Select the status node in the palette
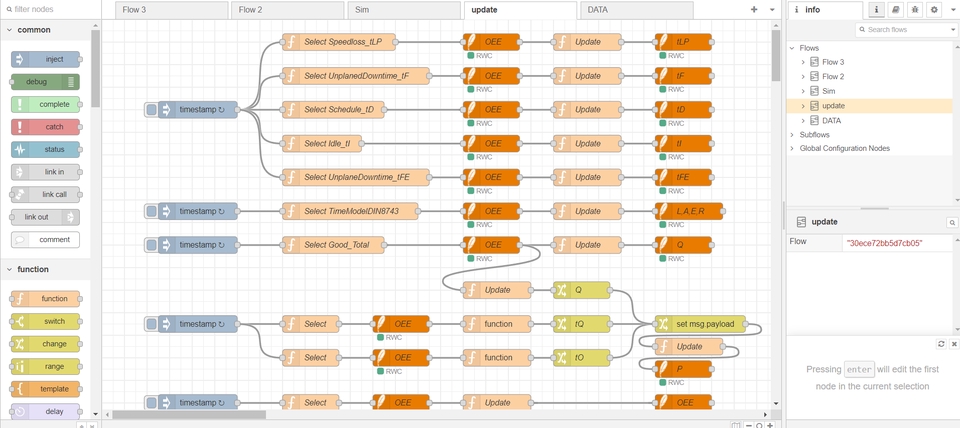The image size is (960, 428). click(45, 149)
